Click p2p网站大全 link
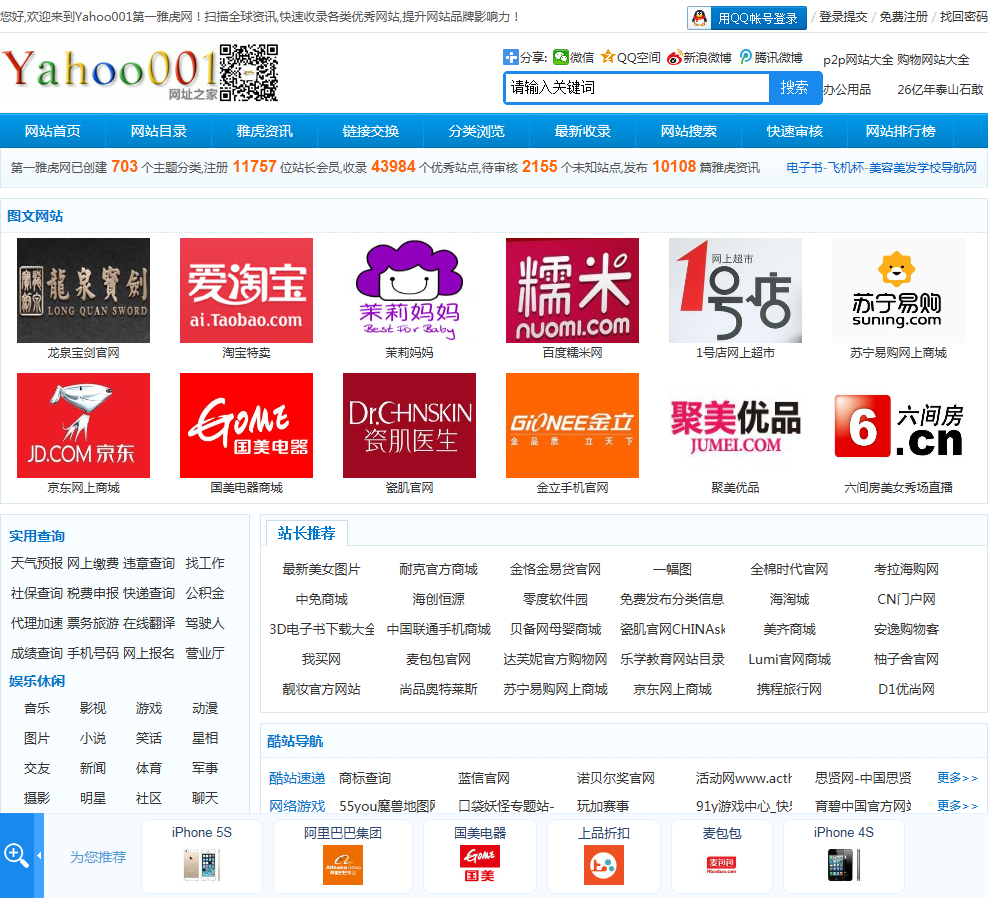This screenshot has height=898, width=988. [858, 60]
